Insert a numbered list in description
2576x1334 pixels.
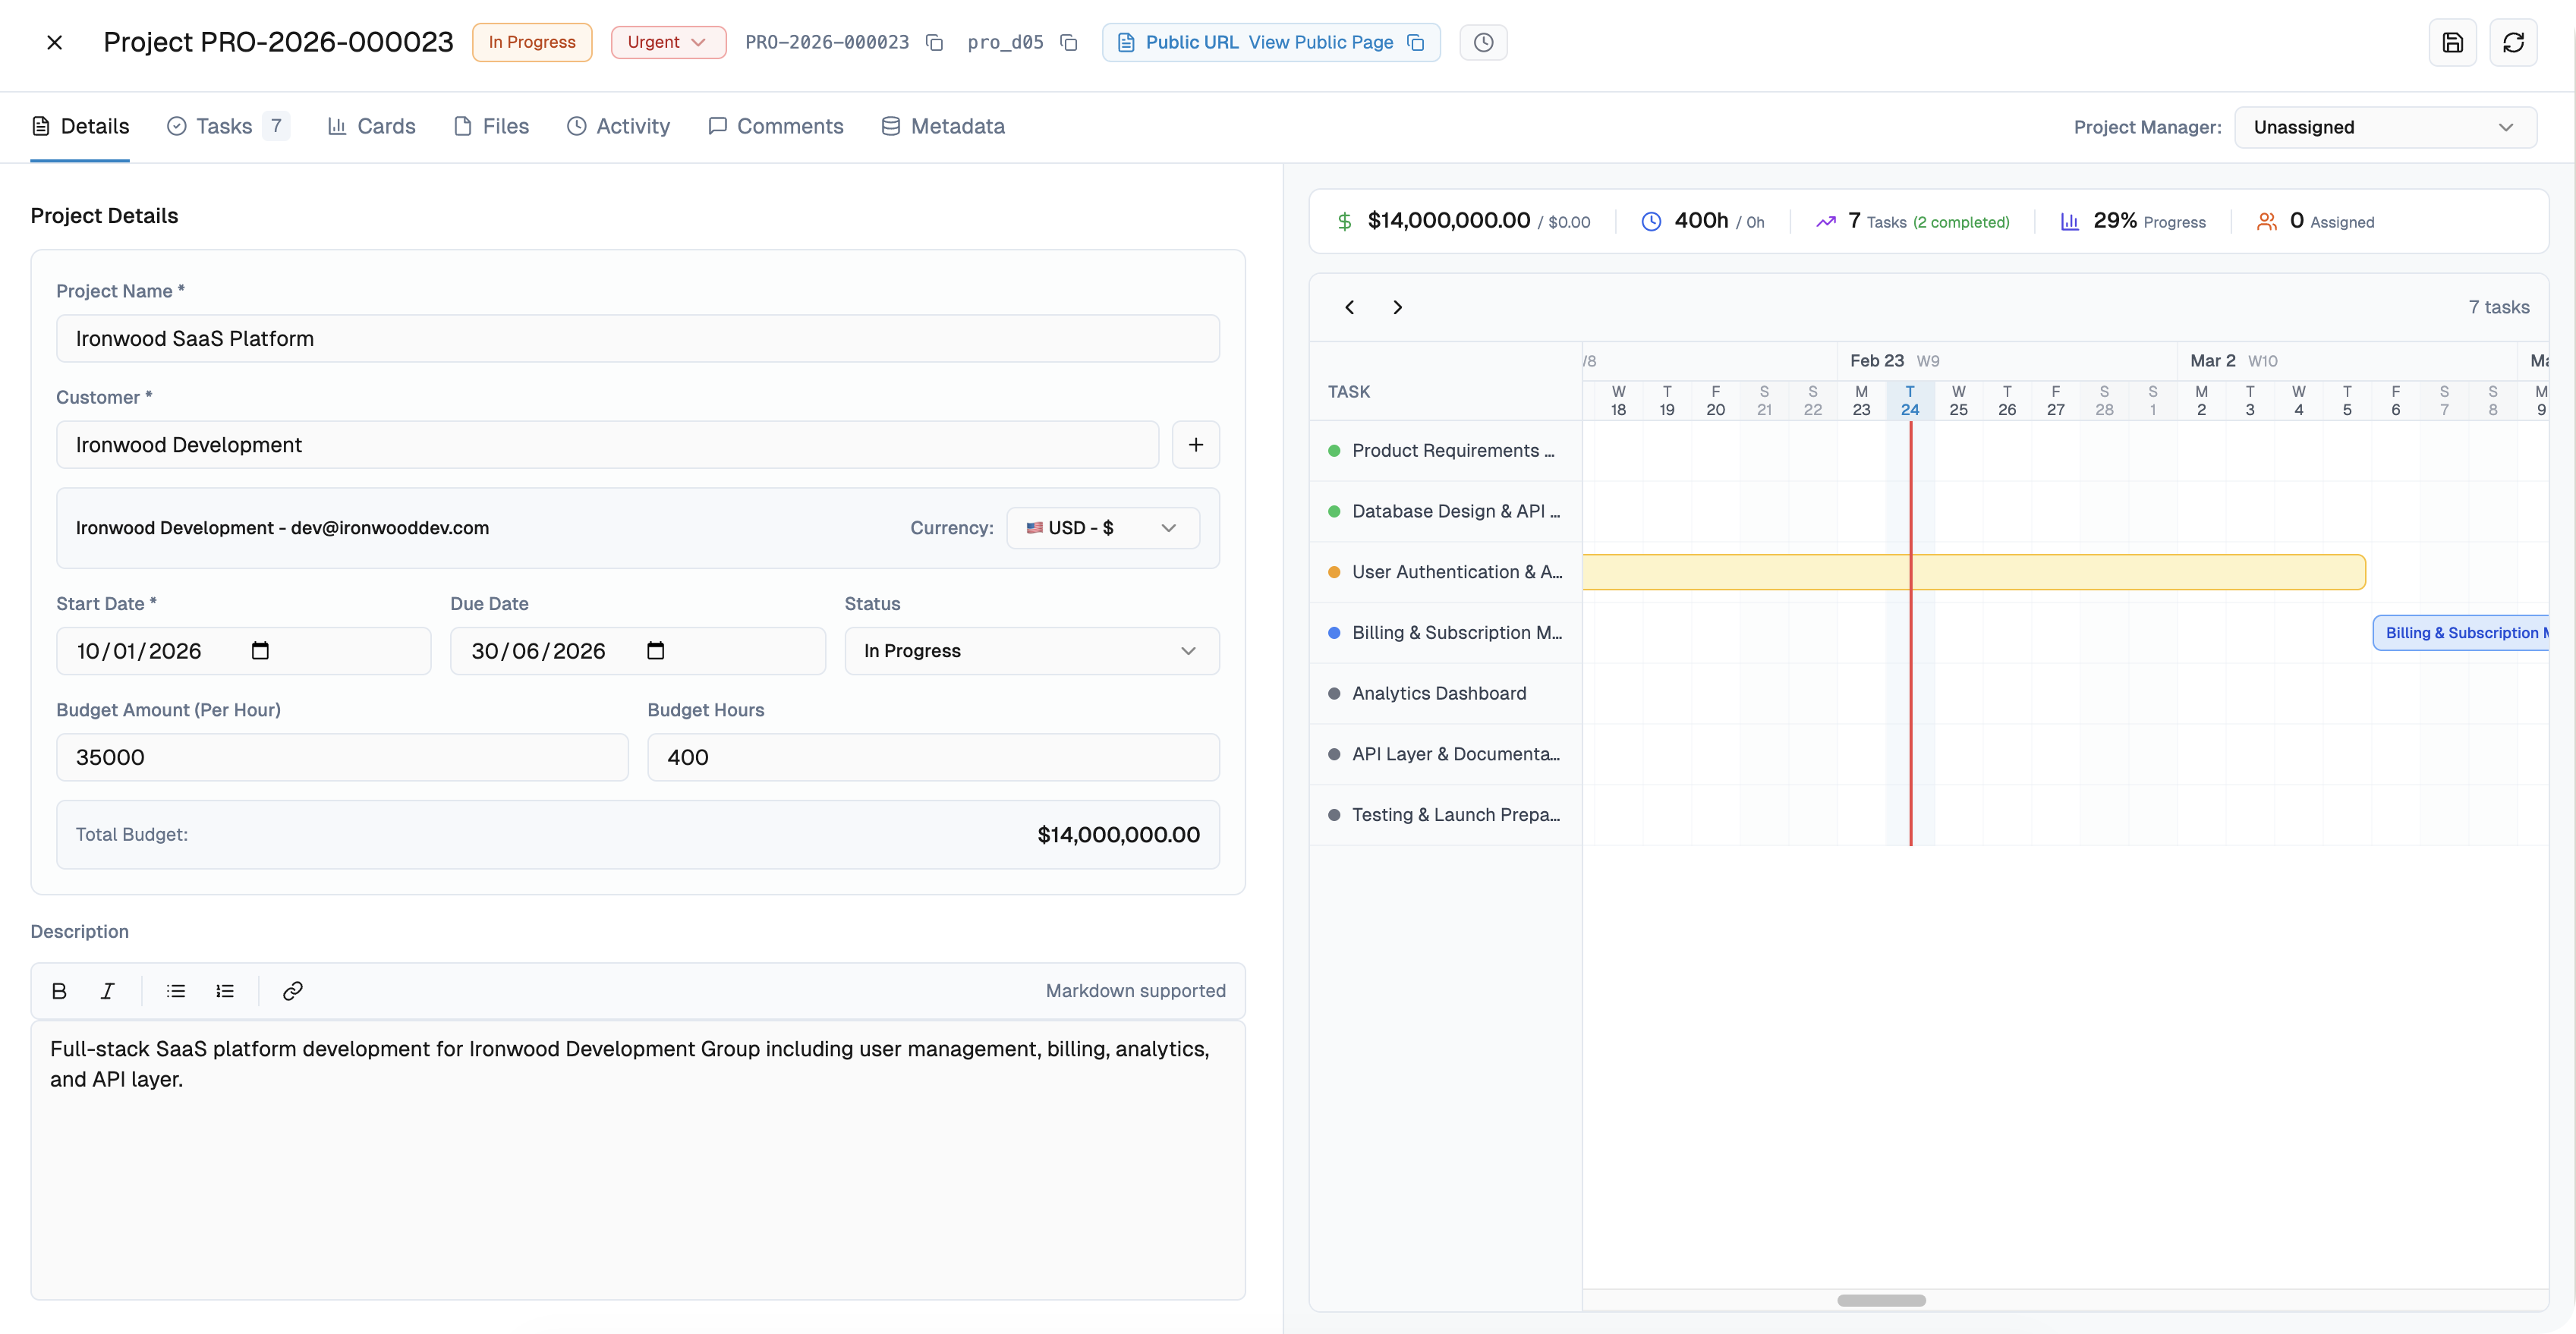point(225,991)
